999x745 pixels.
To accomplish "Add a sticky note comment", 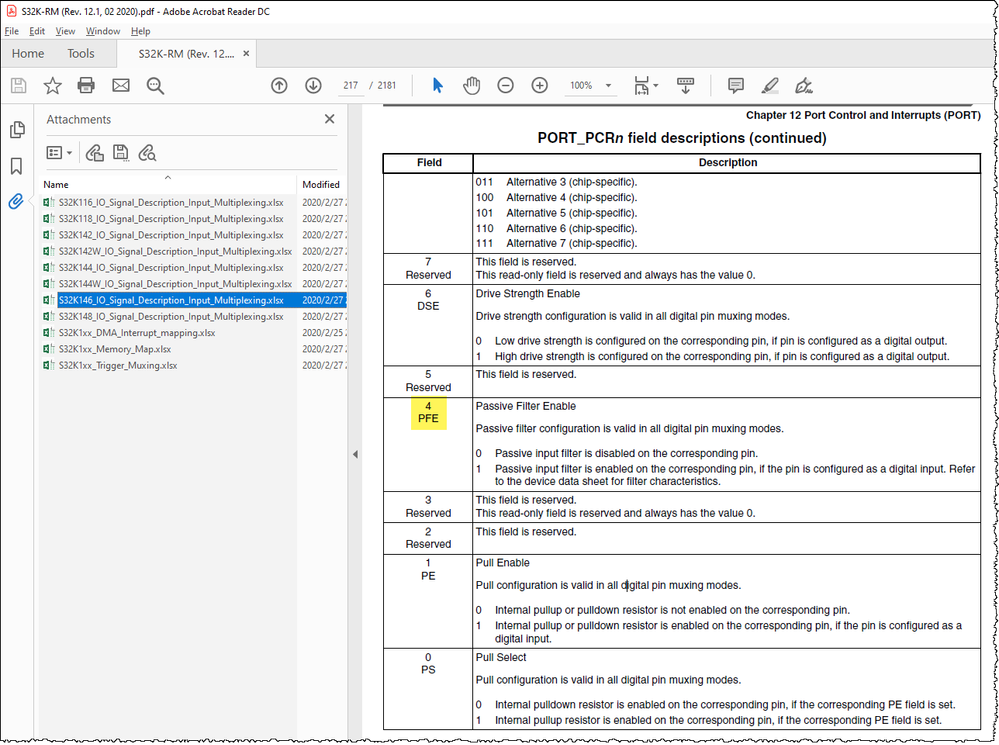I will point(736,85).
